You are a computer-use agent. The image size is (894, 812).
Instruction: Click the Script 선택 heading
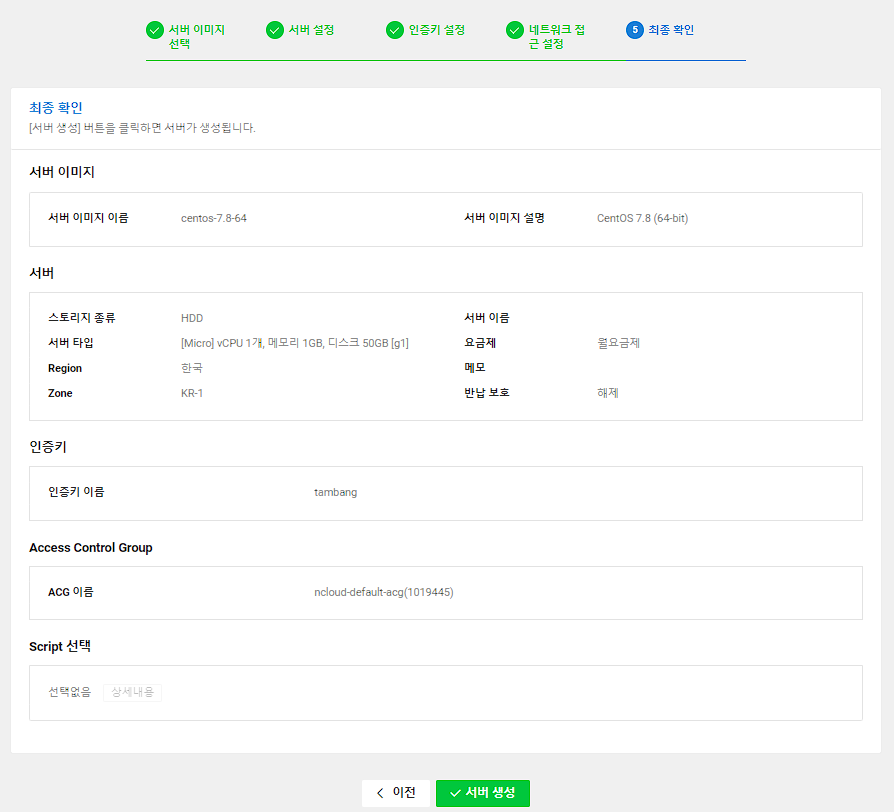(60, 647)
